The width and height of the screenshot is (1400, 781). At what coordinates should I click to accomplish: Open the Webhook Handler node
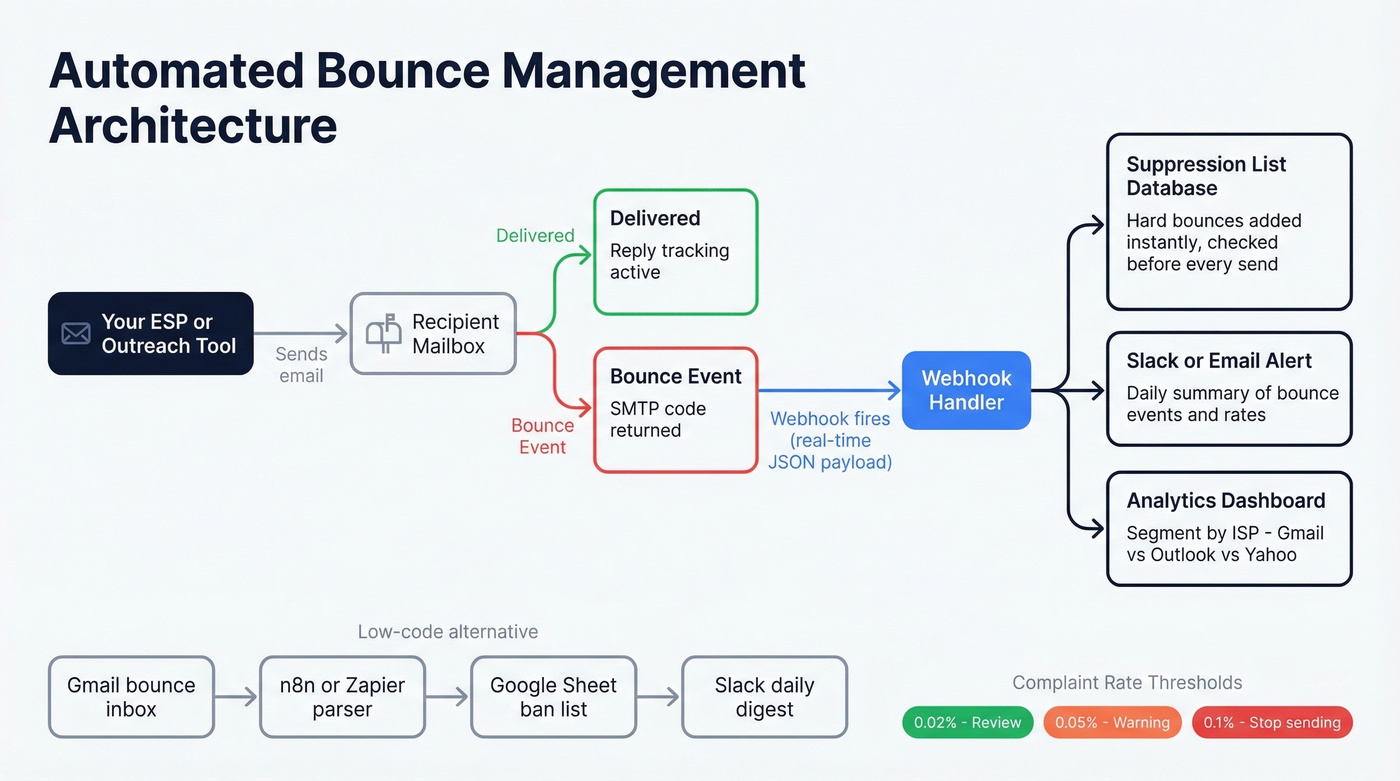(965, 390)
